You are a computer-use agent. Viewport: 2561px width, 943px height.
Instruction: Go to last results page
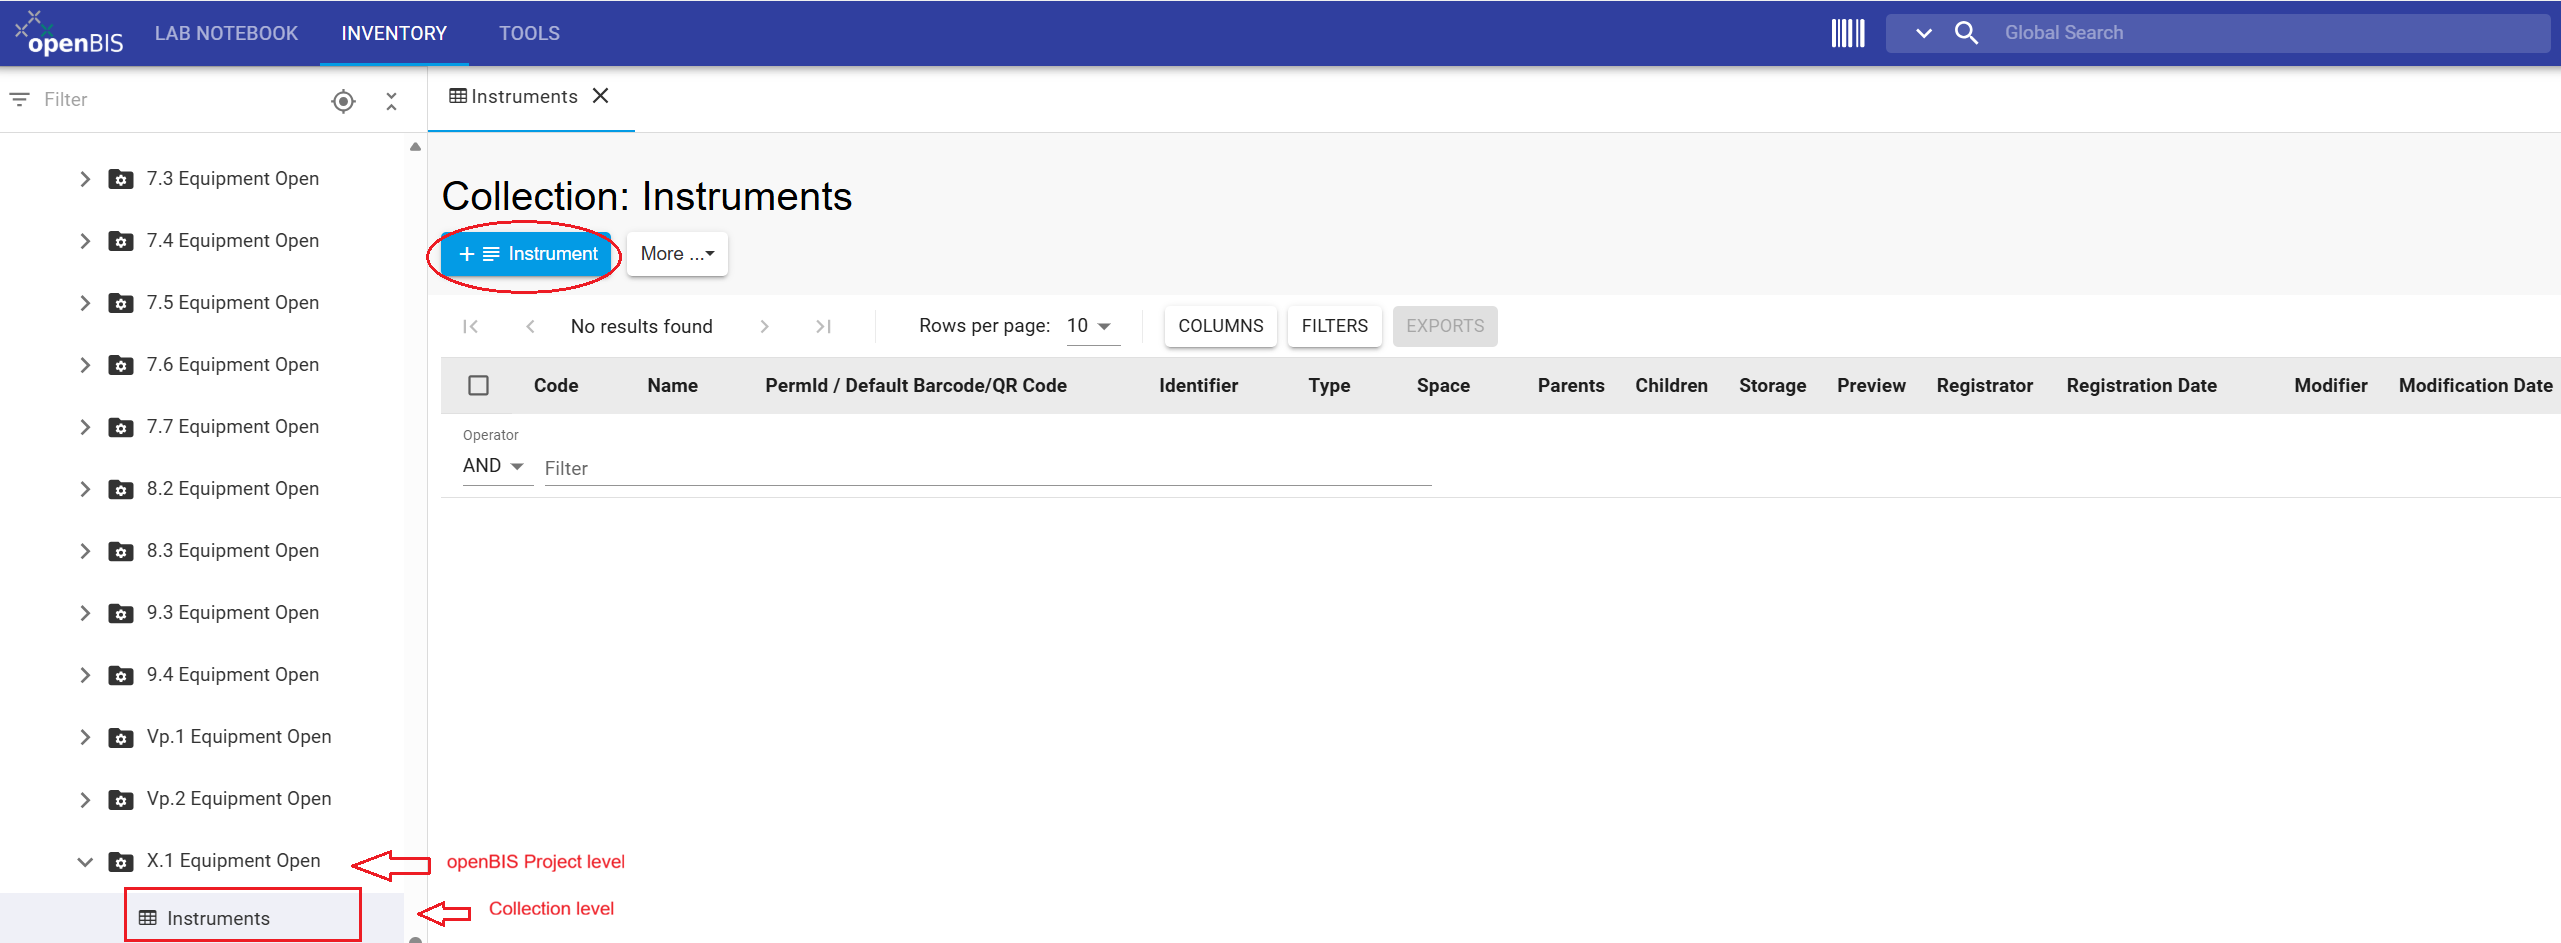point(823,326)
